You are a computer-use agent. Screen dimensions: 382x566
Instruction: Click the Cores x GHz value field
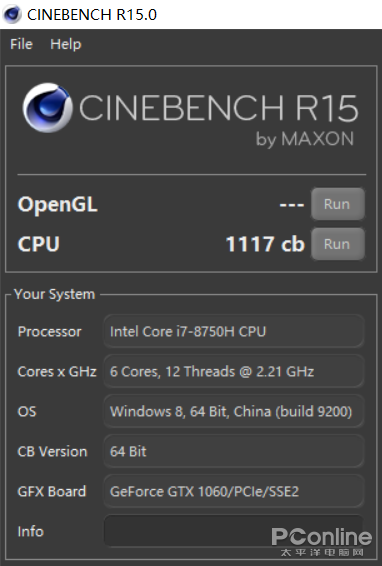coord(233,371)
